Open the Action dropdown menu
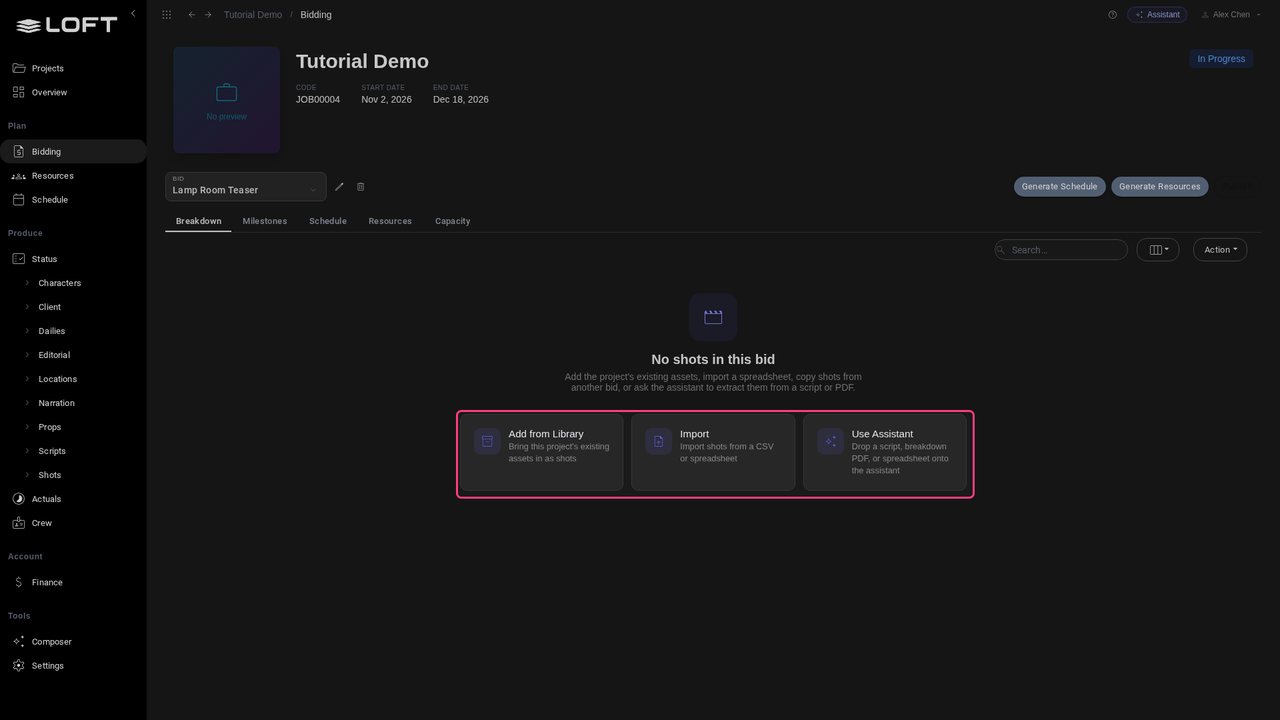 click(1220, 250)
